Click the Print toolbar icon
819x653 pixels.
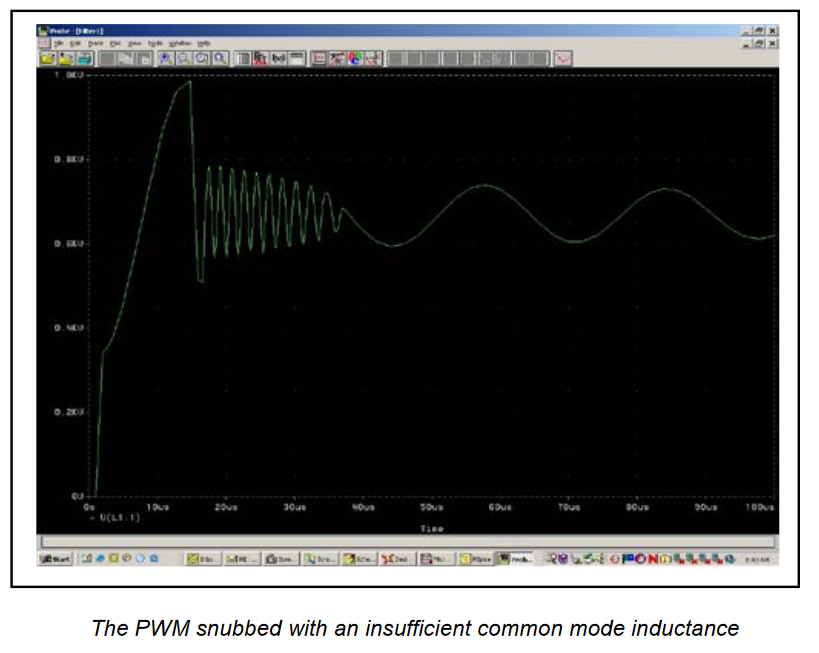point(85,59)
